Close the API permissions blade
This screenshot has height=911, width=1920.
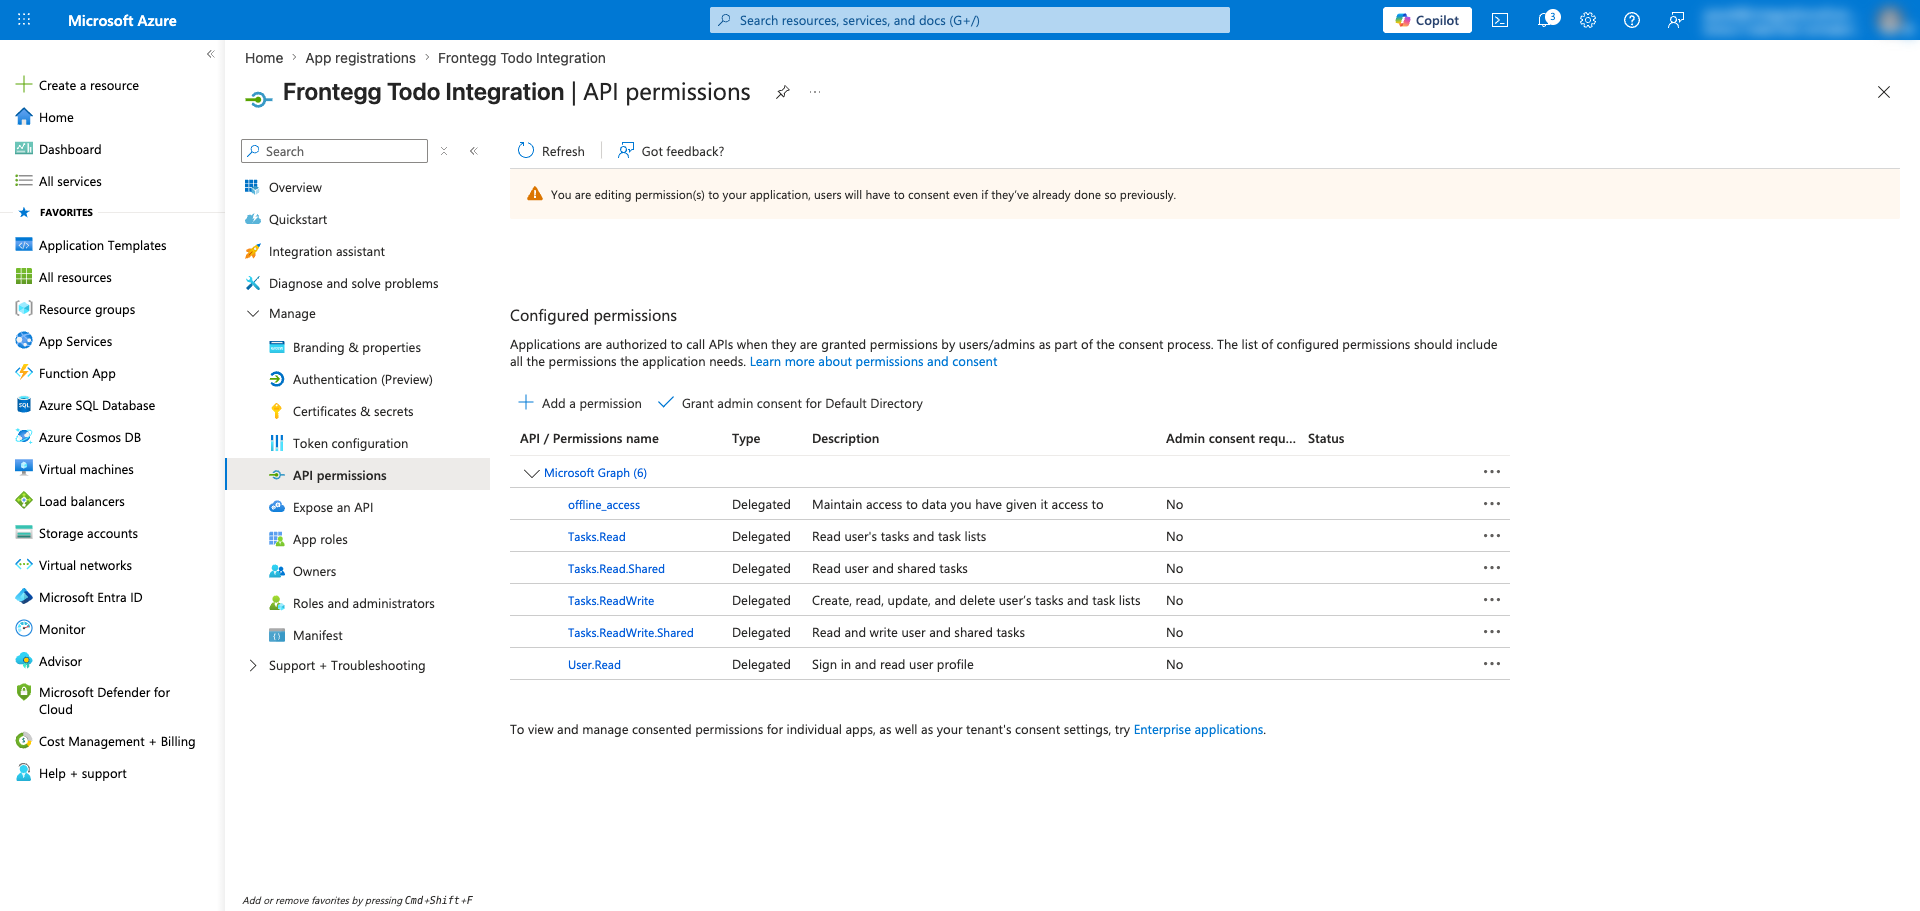click(x=1884, y=92)
